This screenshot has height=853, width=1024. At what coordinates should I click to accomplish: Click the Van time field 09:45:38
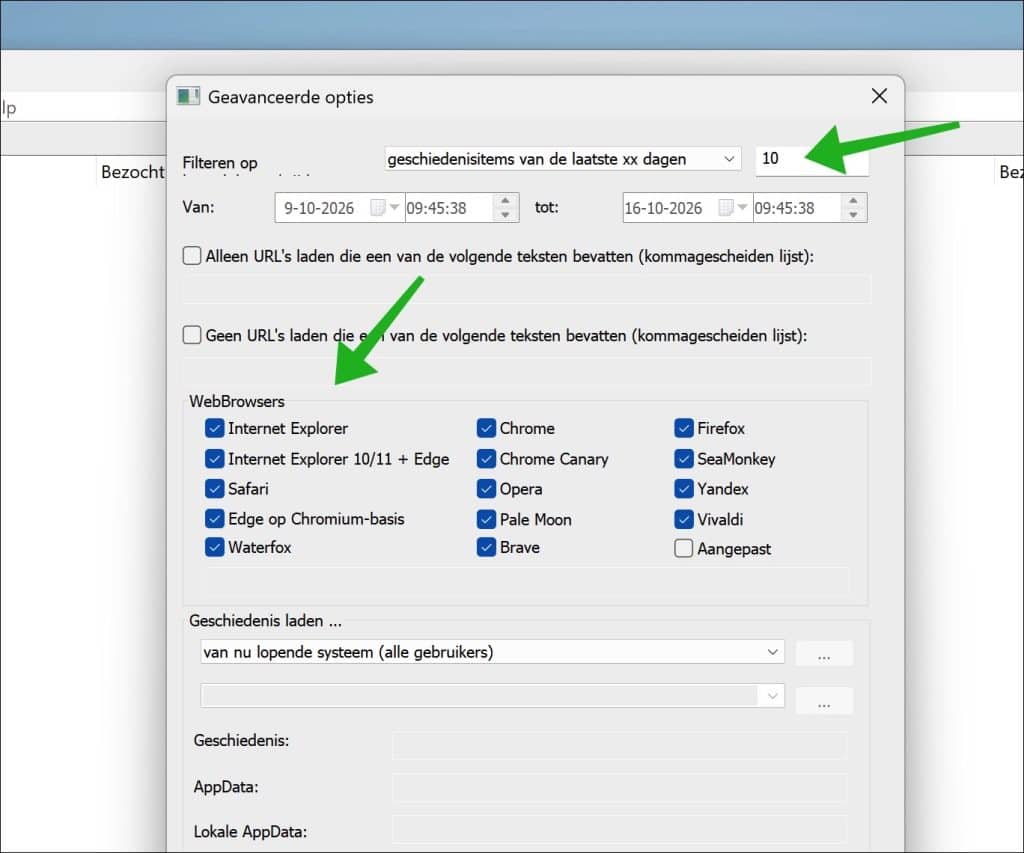pos(448,208)
